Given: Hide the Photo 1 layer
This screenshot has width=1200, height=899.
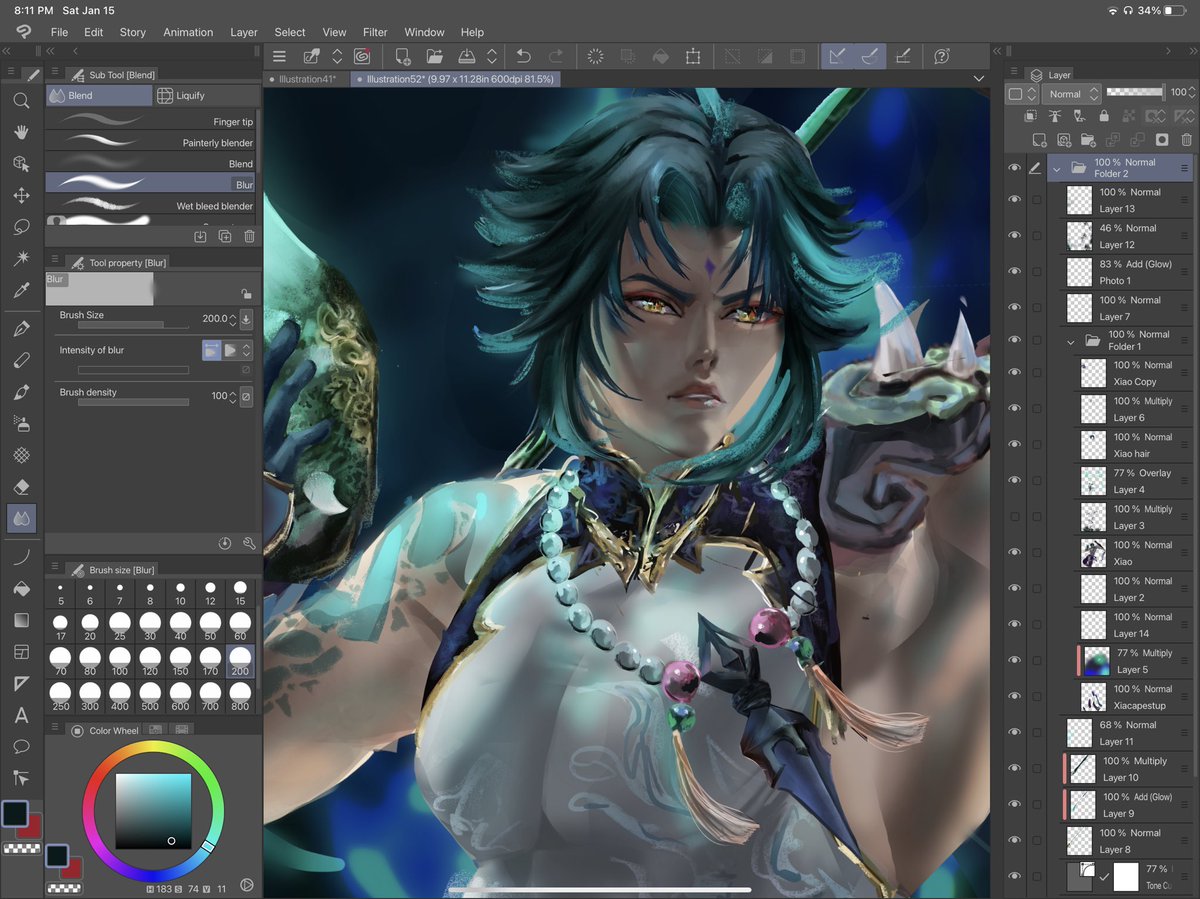Looking at the screenshot, I should 1015,271.
